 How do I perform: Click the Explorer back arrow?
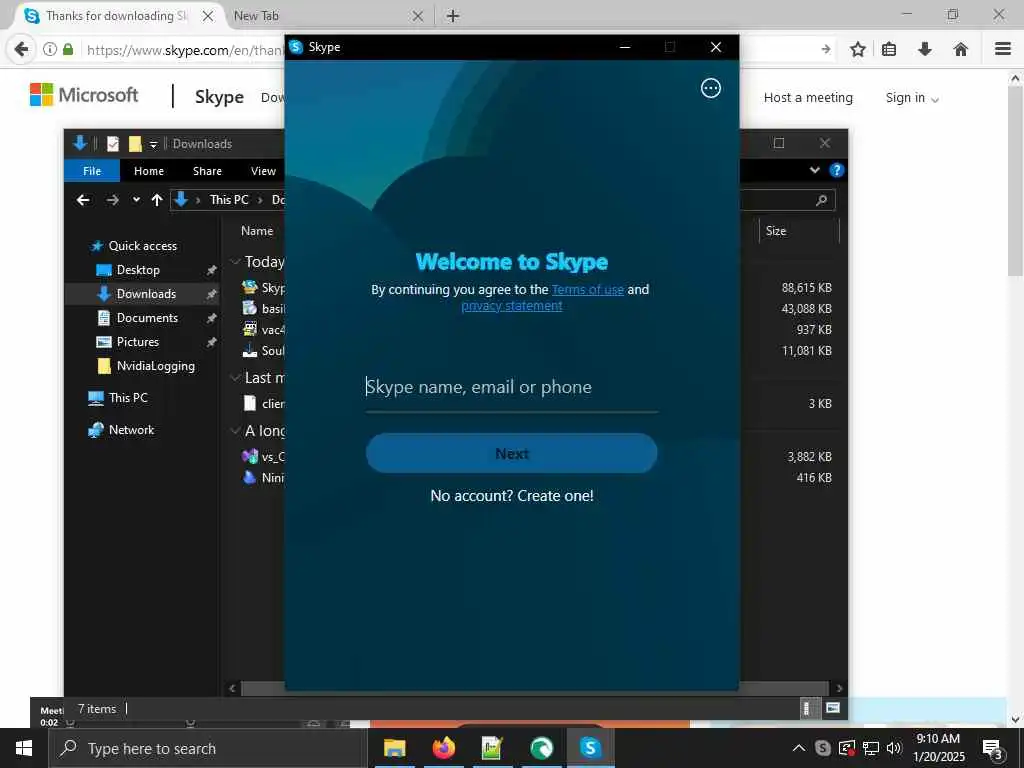tap(83, 200)
